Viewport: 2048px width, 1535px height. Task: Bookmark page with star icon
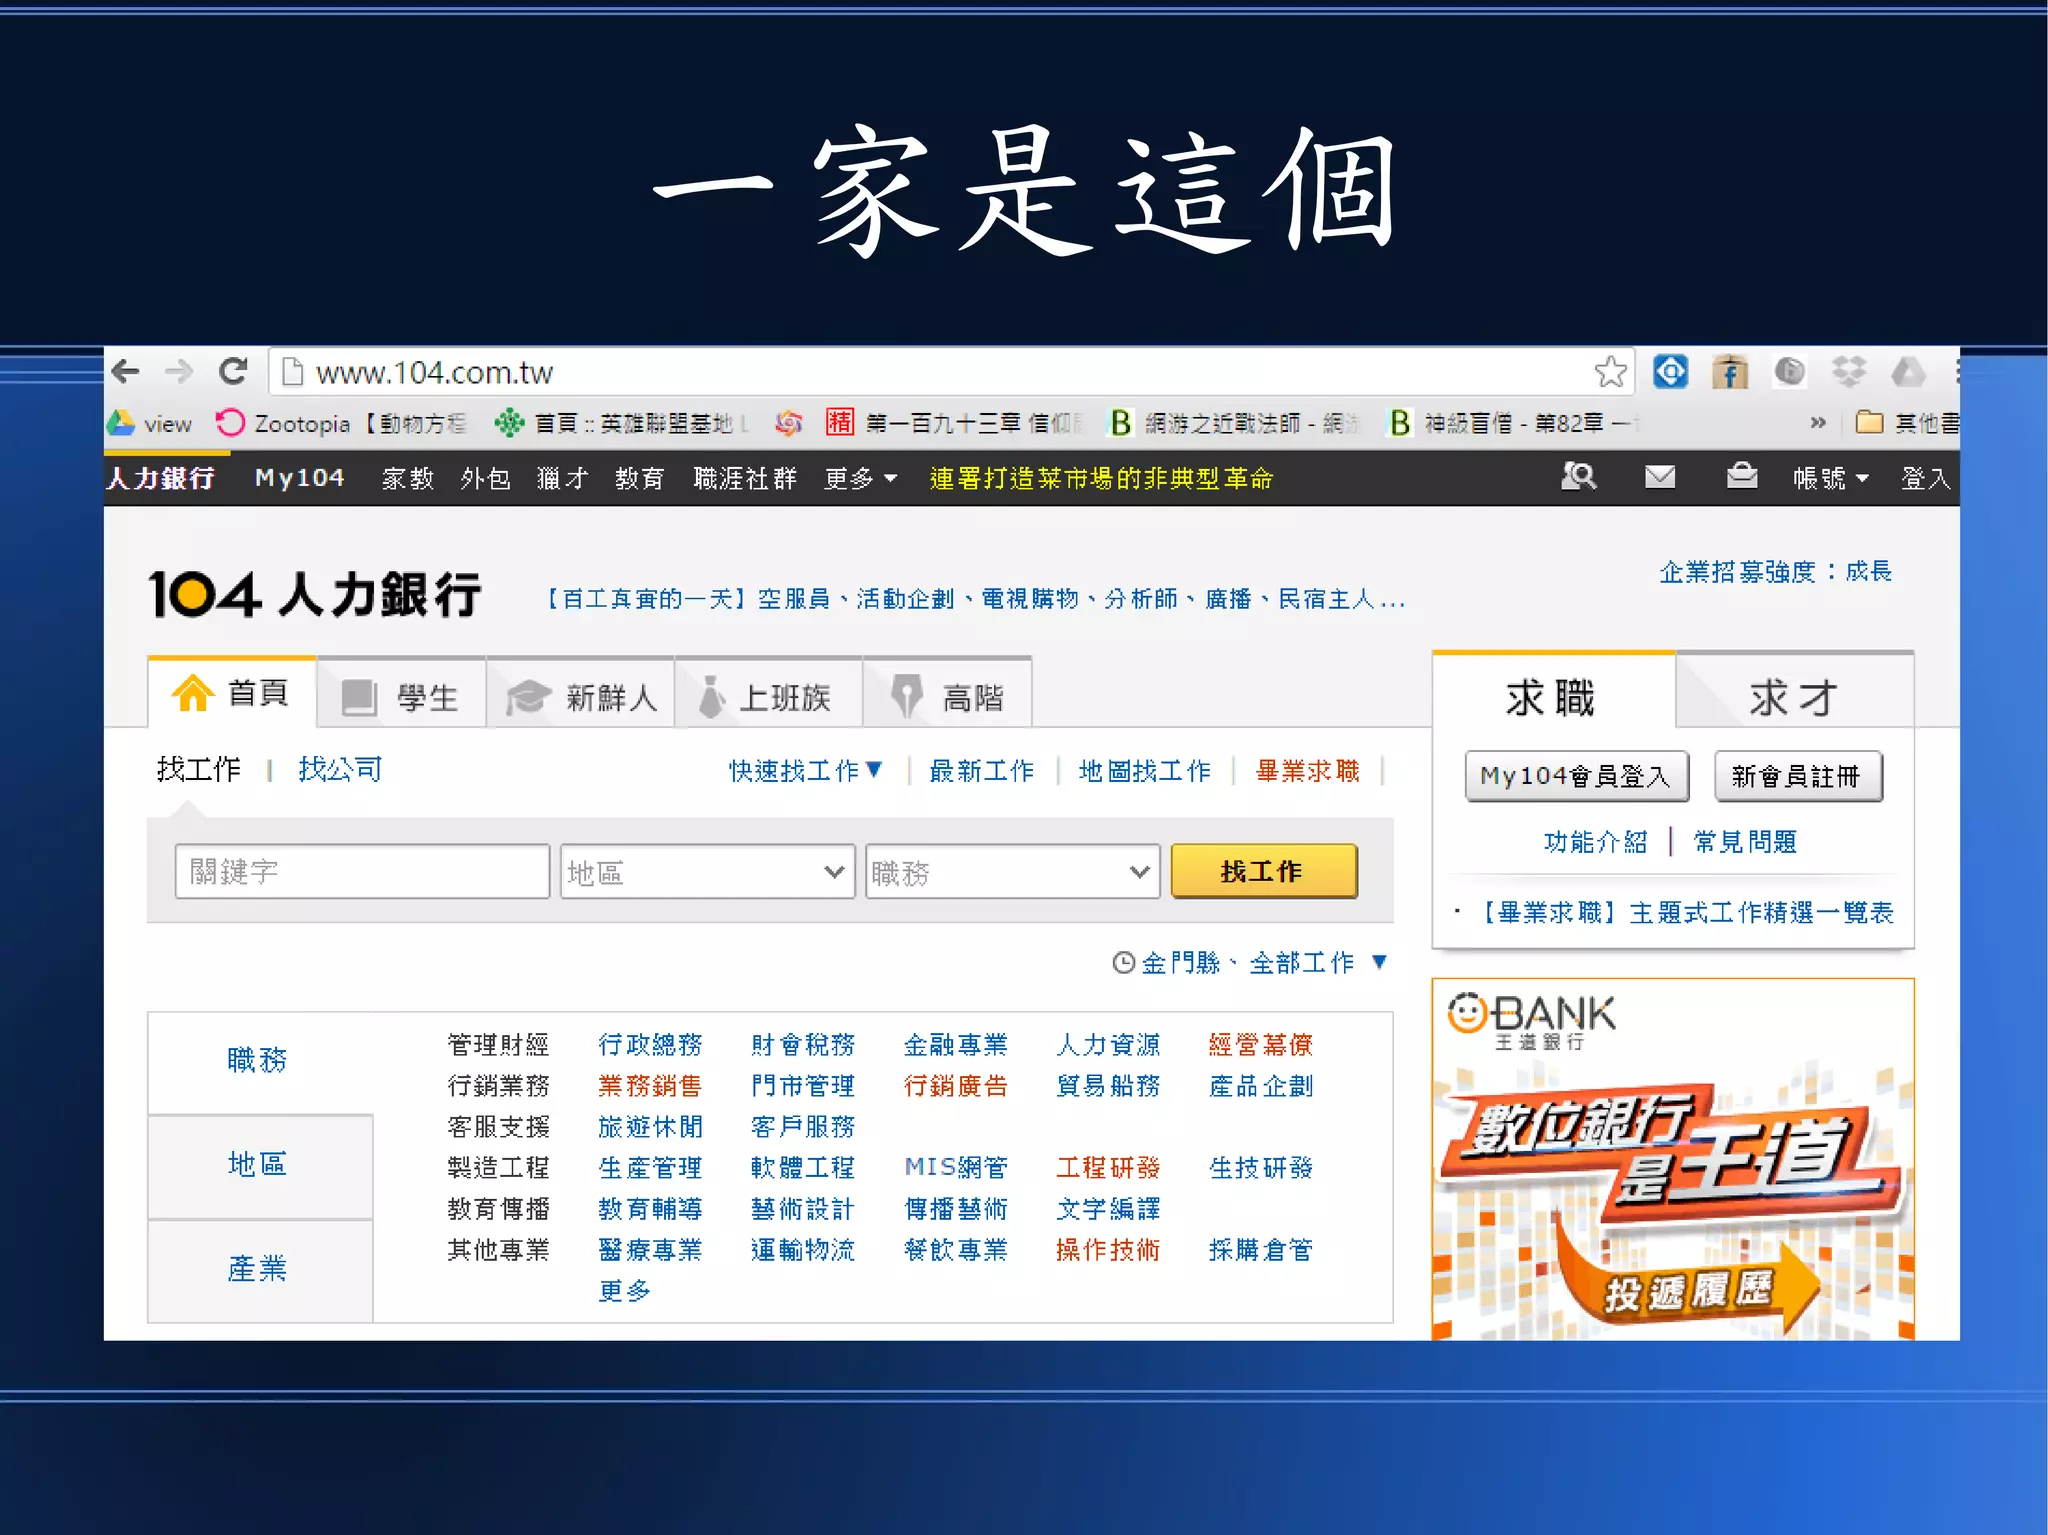pyautogui.click(x=1610, y=372)
